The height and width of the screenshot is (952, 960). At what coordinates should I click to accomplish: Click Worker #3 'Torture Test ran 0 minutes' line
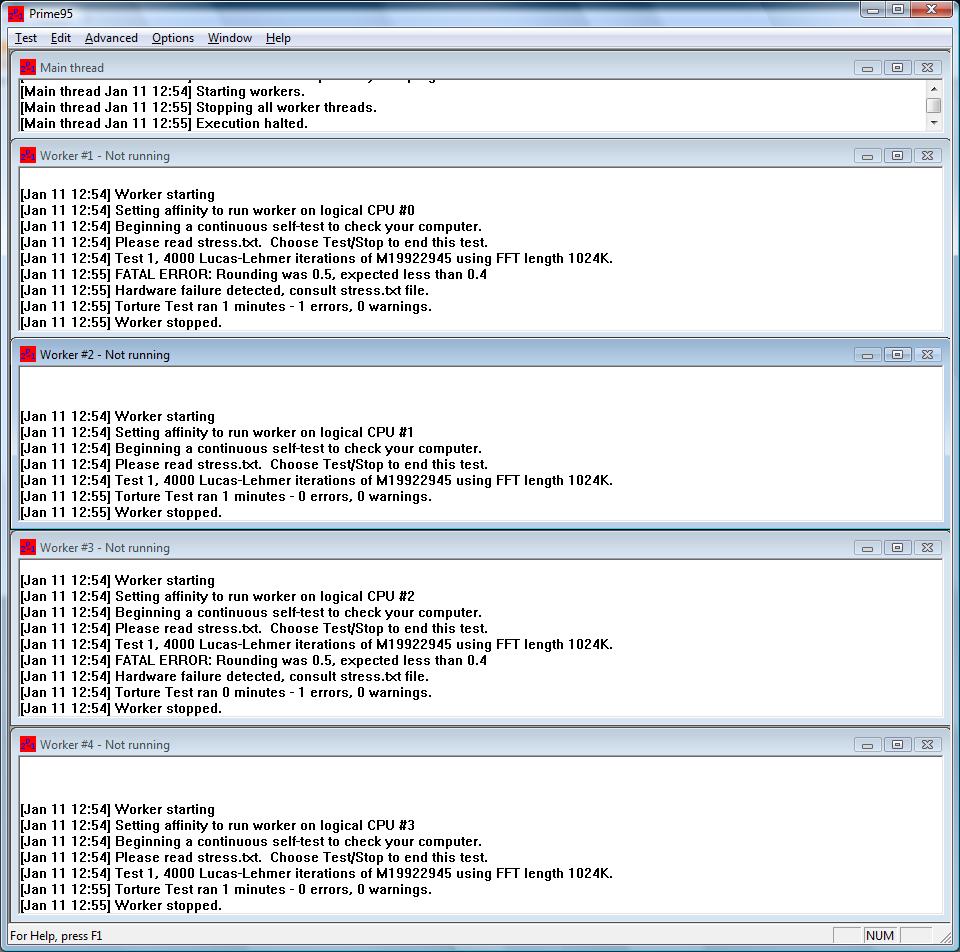point(226,692)
